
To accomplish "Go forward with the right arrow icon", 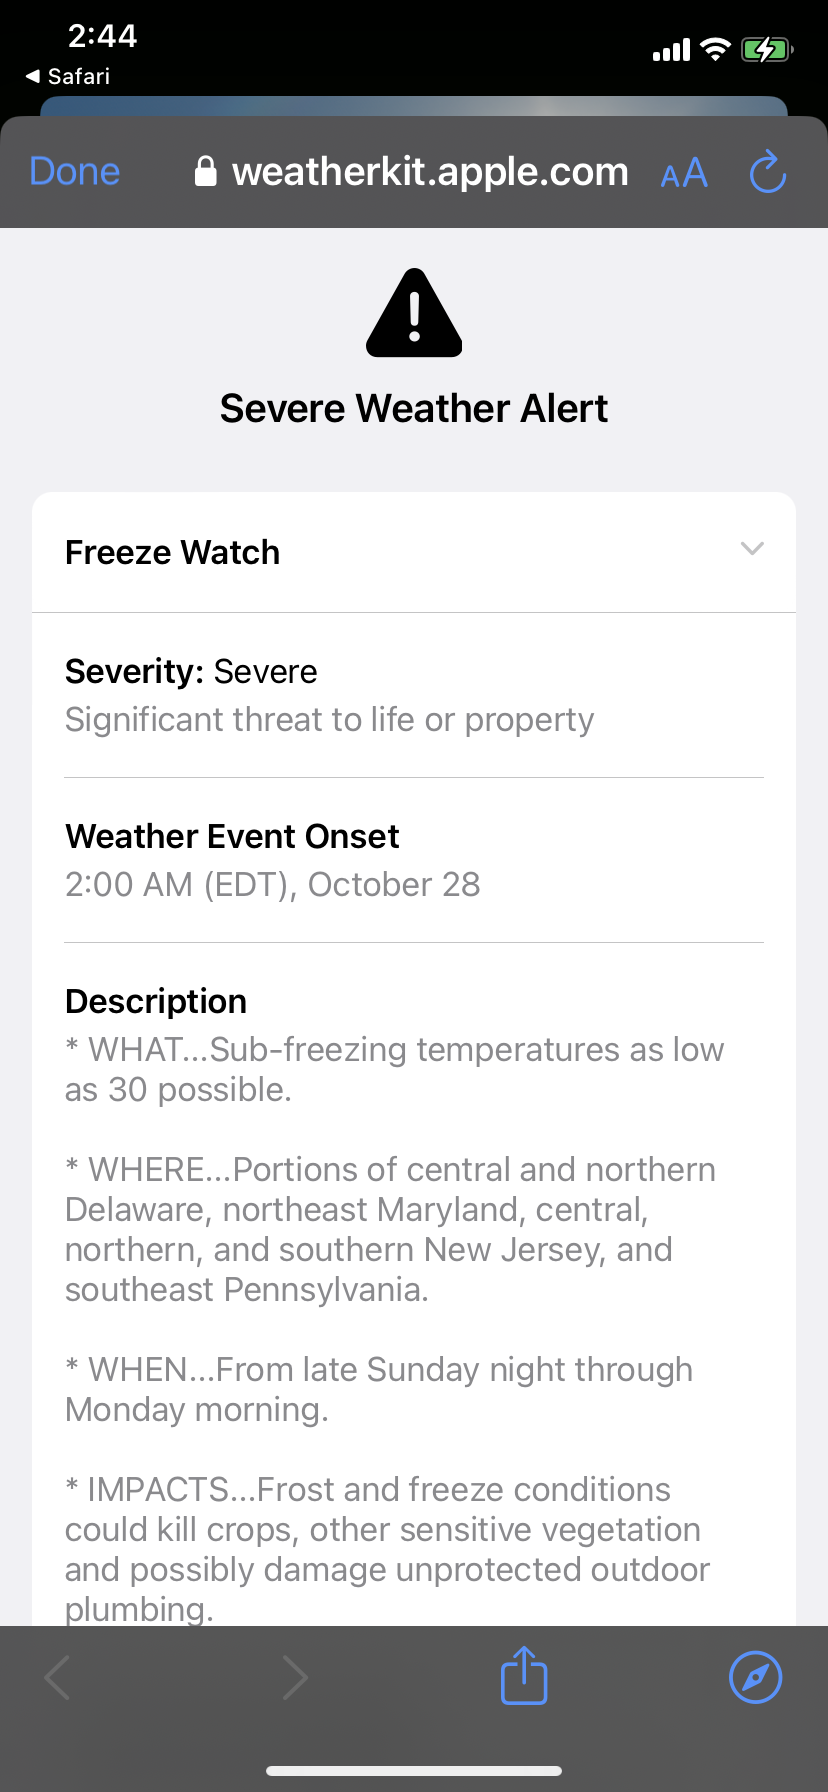I will [x=295, y=1677].
